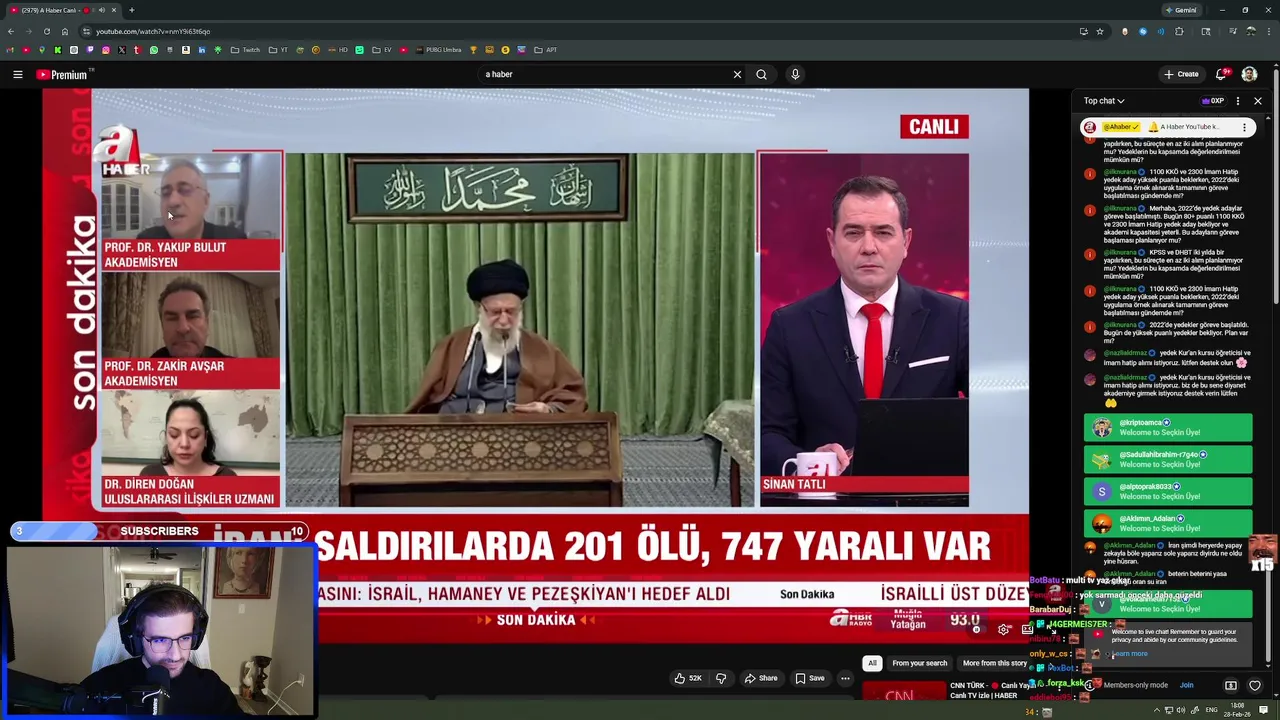
Task: Open a new browser tab
Action: point(131,10)
